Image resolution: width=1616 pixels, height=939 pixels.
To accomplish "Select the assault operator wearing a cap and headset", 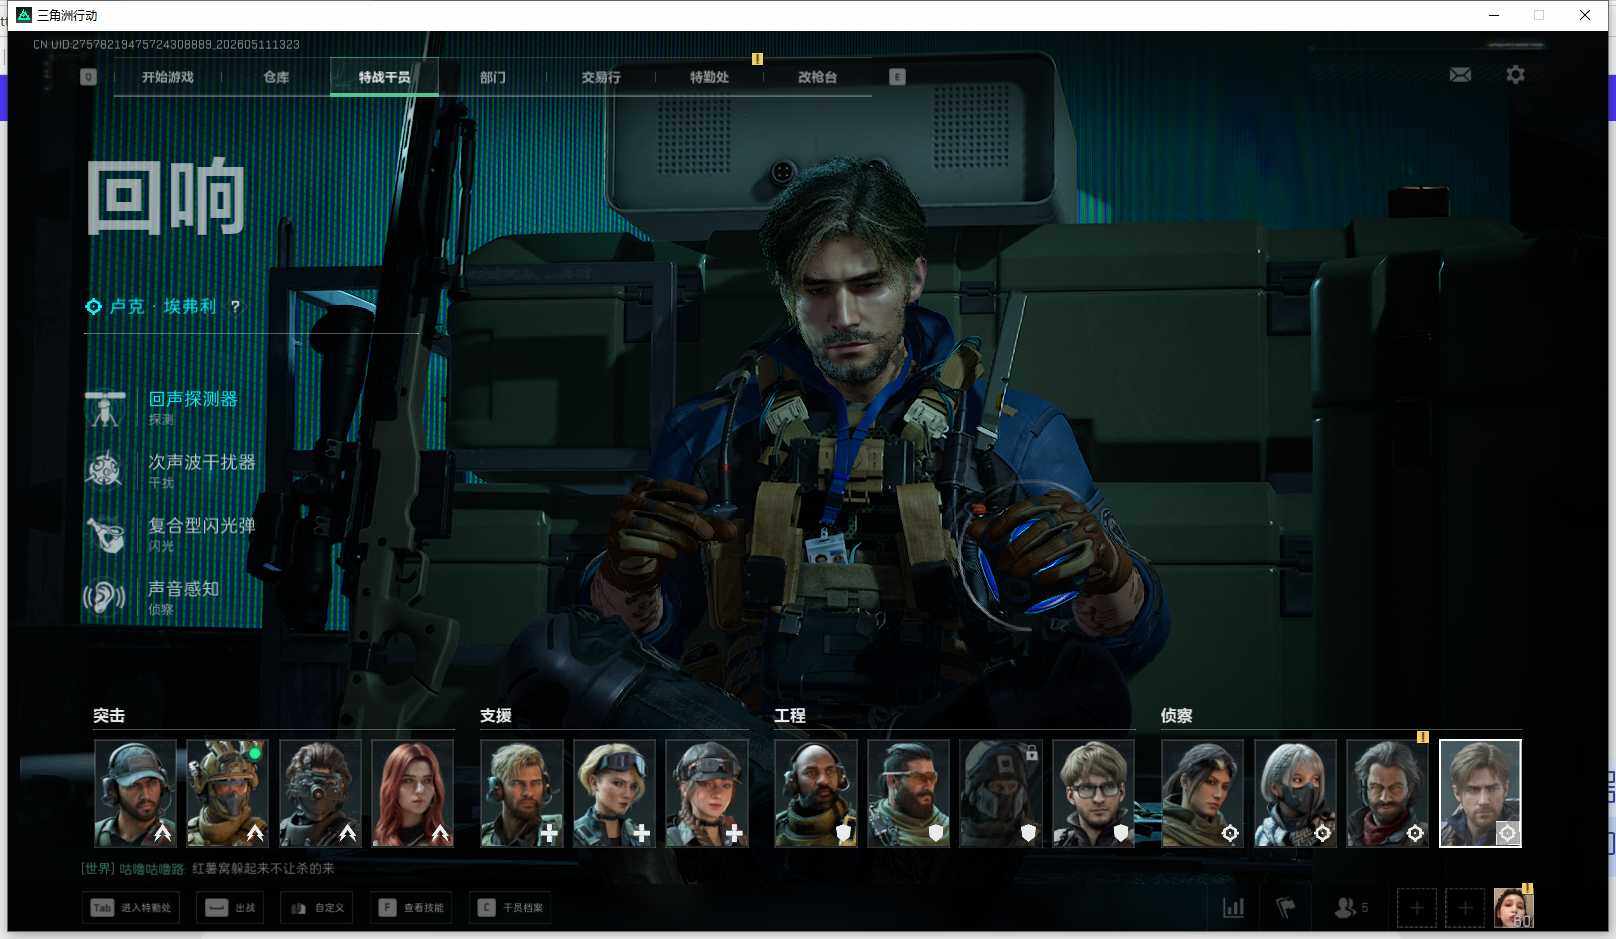I will (135, 793).
